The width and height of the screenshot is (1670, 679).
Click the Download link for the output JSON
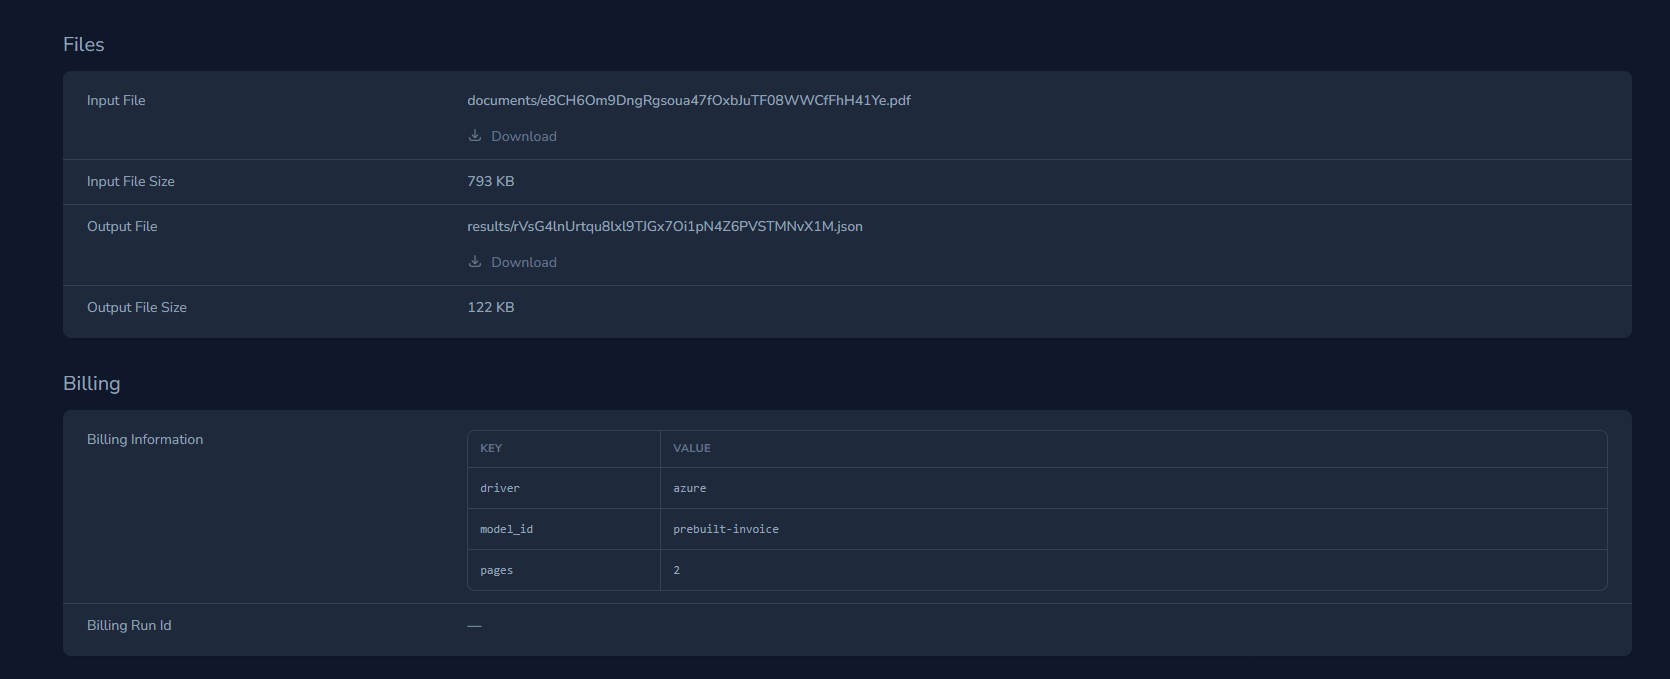coord(523,262)
